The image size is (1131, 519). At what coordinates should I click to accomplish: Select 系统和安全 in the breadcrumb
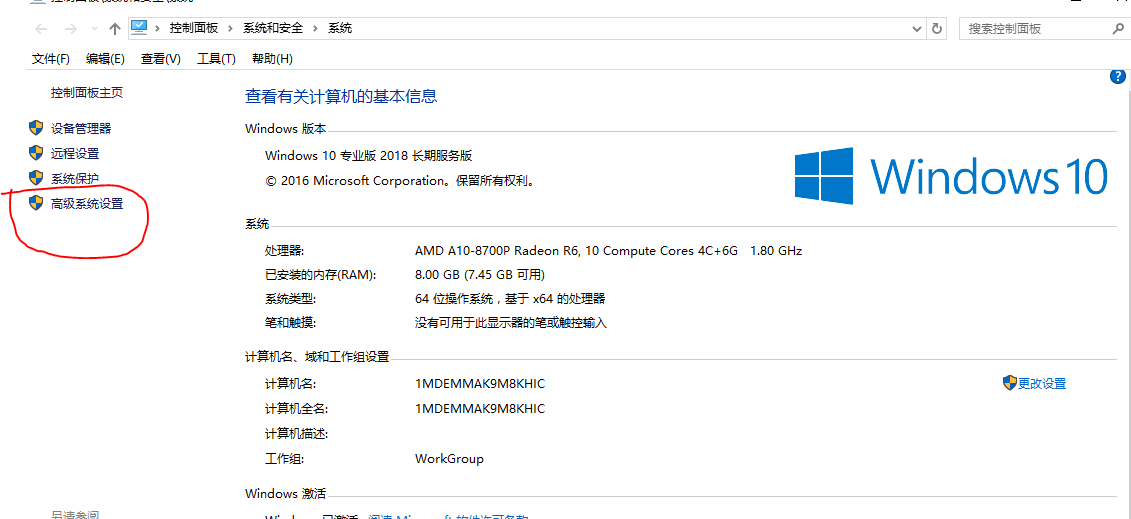pyautogui.click(x=273, y=29)
